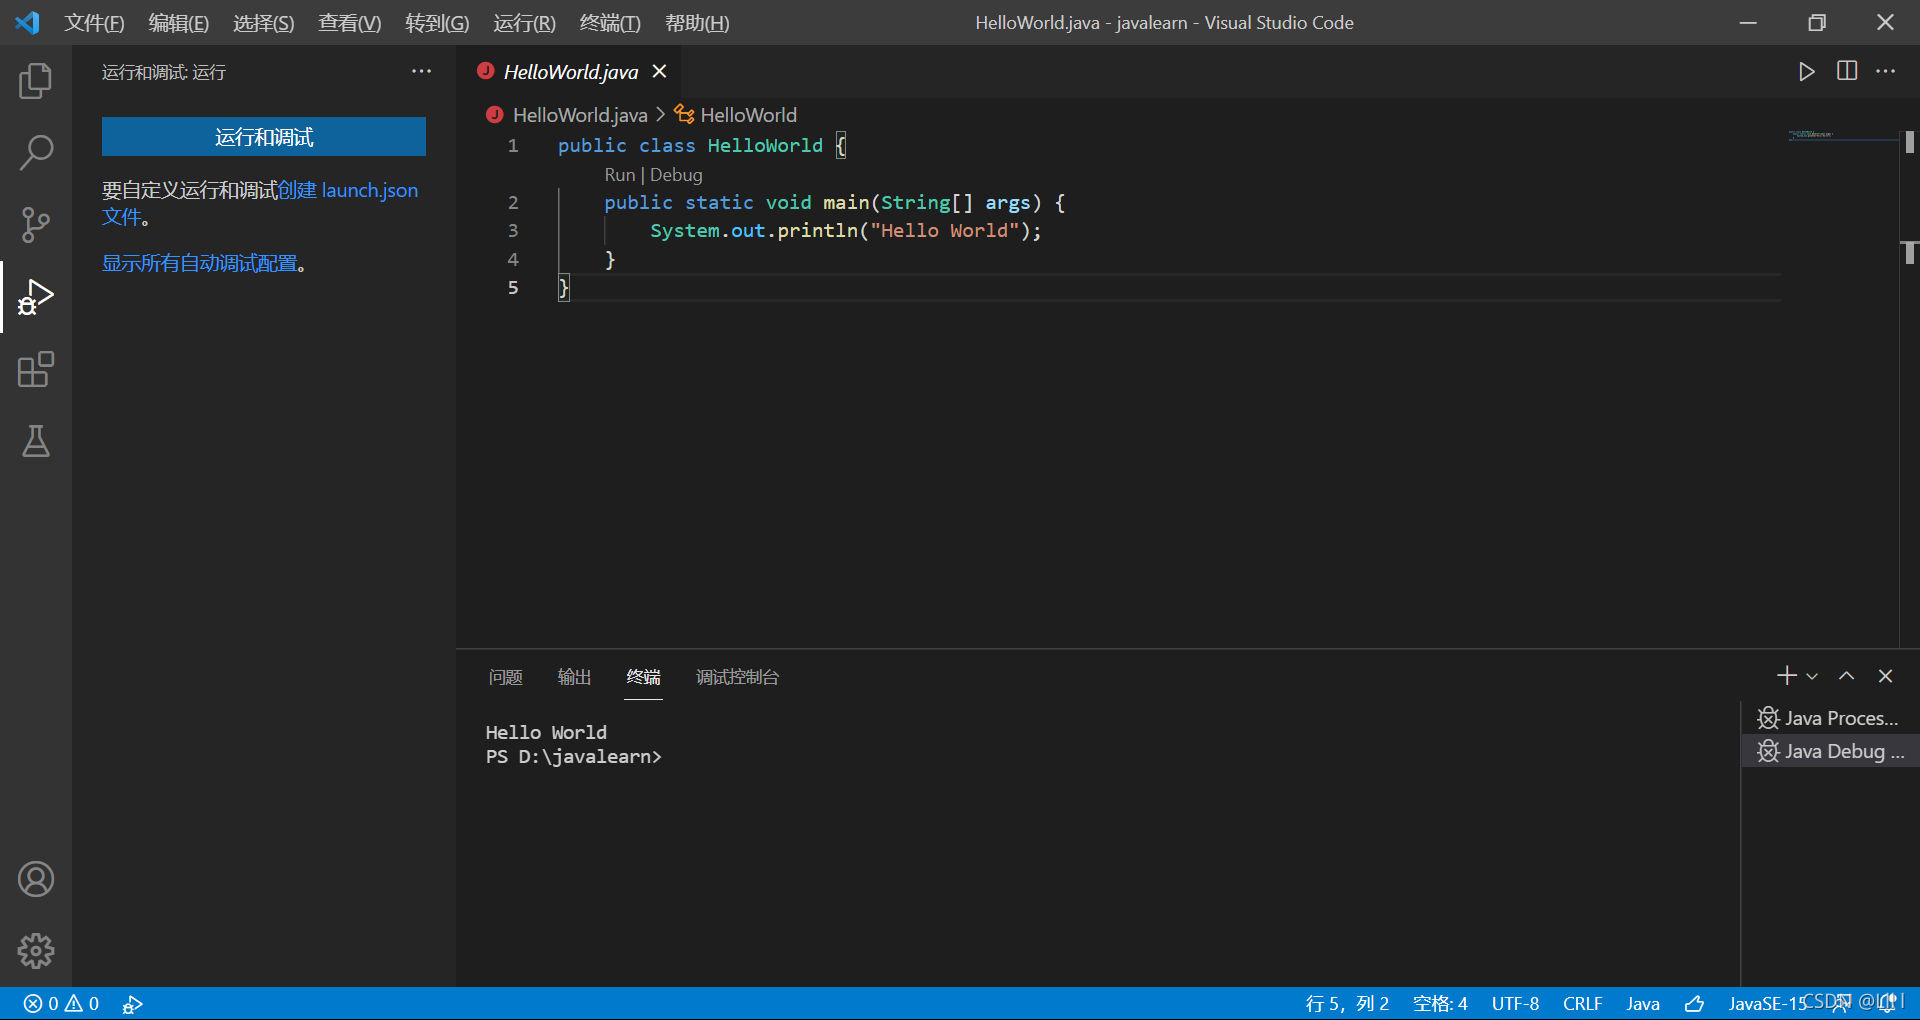Click the debug launch icon in status bar
The height and width of the screenshot is (1020, 1920).
click(x=133, y=1004)
